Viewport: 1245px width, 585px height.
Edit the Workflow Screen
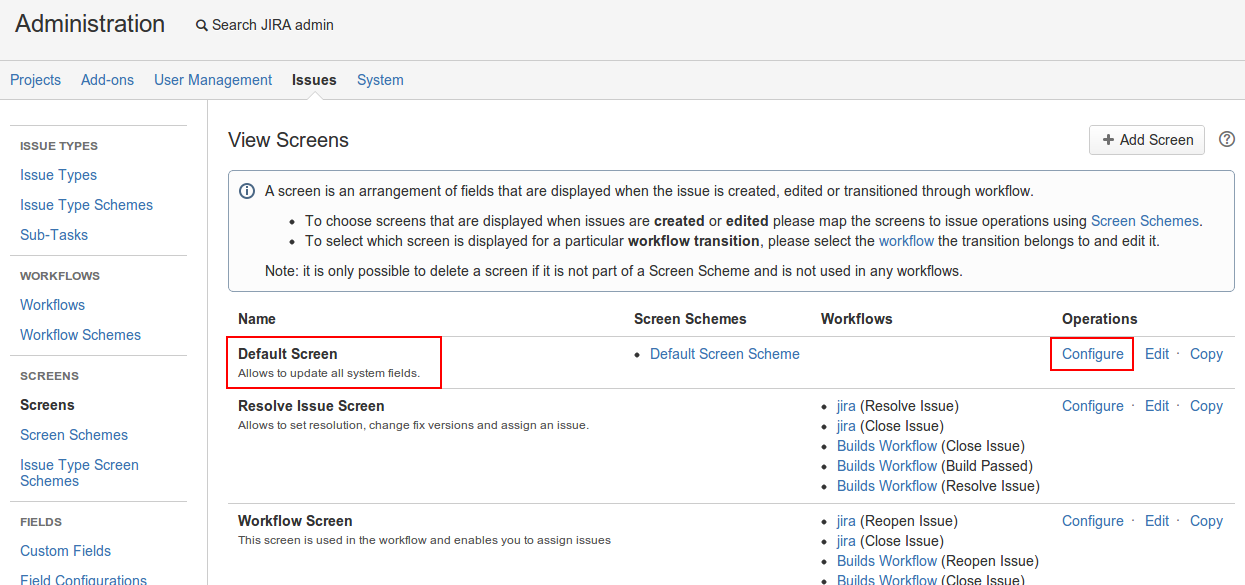1157,521
